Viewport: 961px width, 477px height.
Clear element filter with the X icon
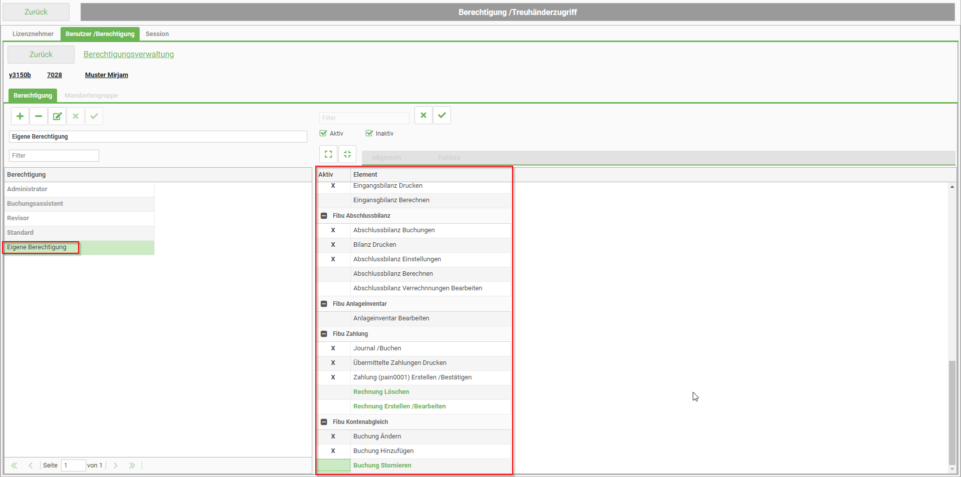tap(424, 115)
